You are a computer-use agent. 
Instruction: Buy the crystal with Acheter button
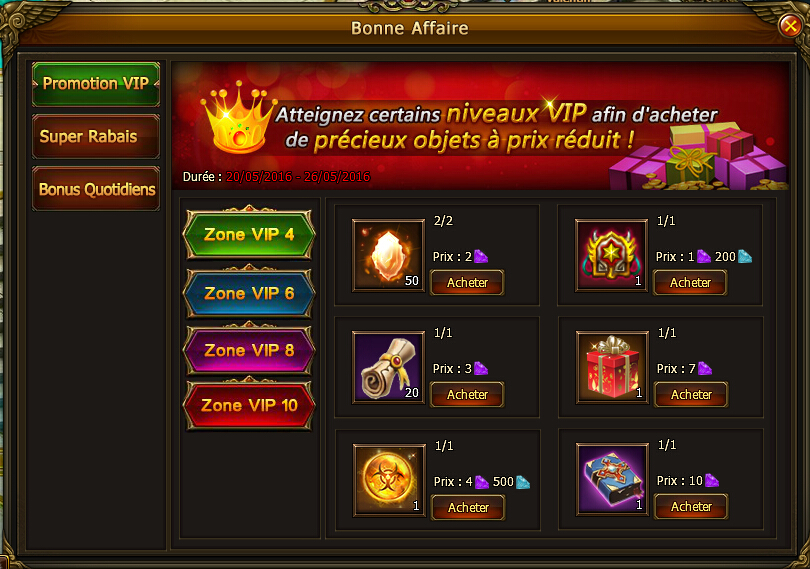[467, 283]
